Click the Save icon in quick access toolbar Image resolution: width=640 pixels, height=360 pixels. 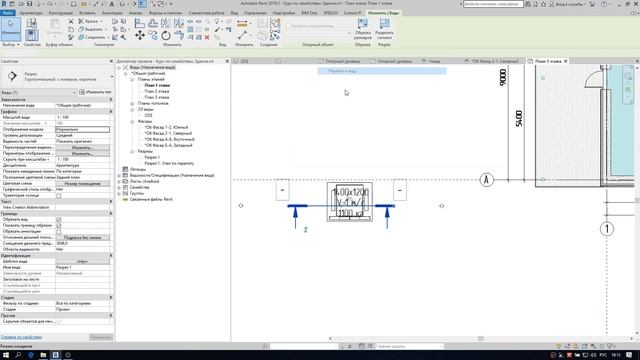click(29, 4)
